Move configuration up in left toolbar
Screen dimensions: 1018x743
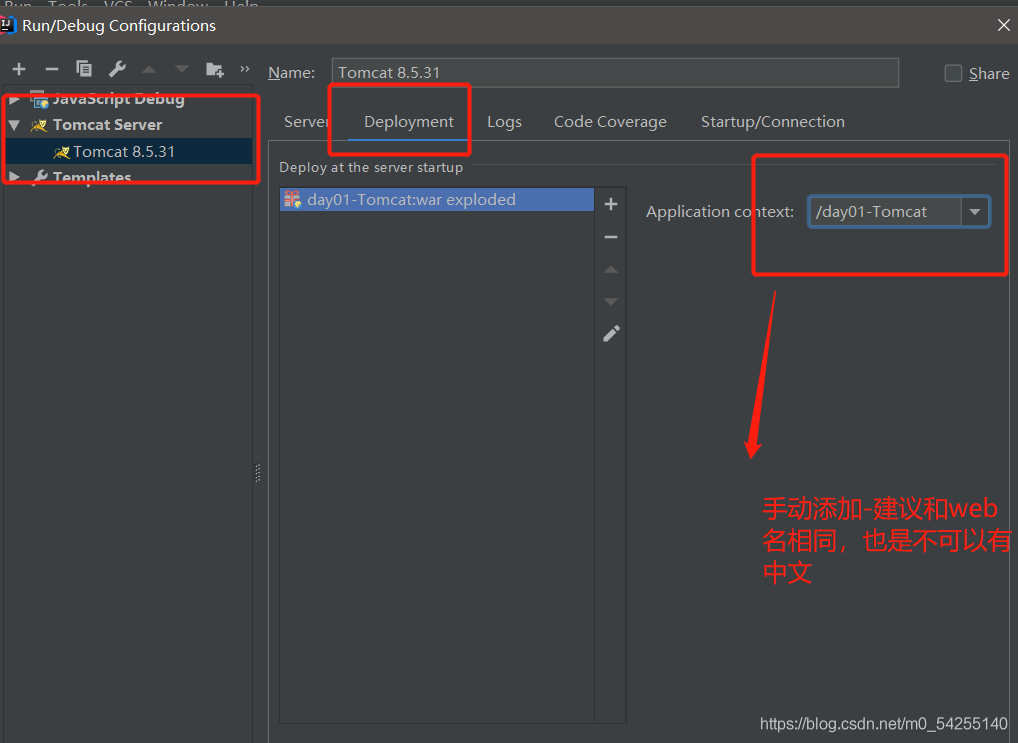(149, 69)
